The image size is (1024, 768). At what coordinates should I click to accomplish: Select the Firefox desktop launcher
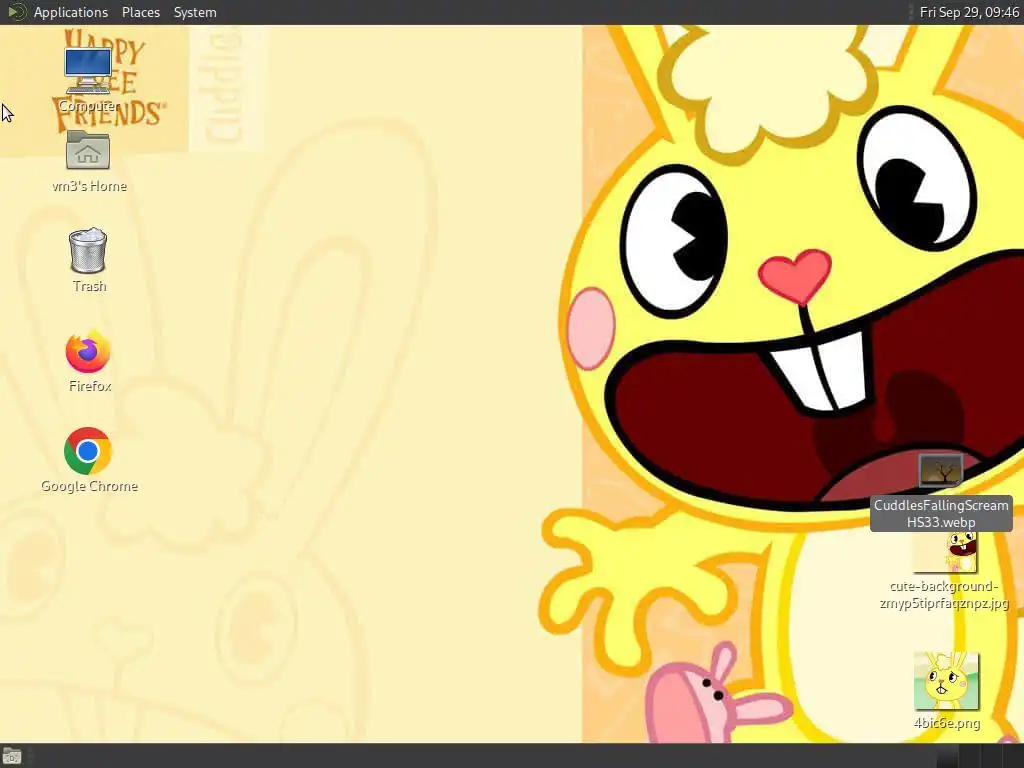tap(88, 351)
